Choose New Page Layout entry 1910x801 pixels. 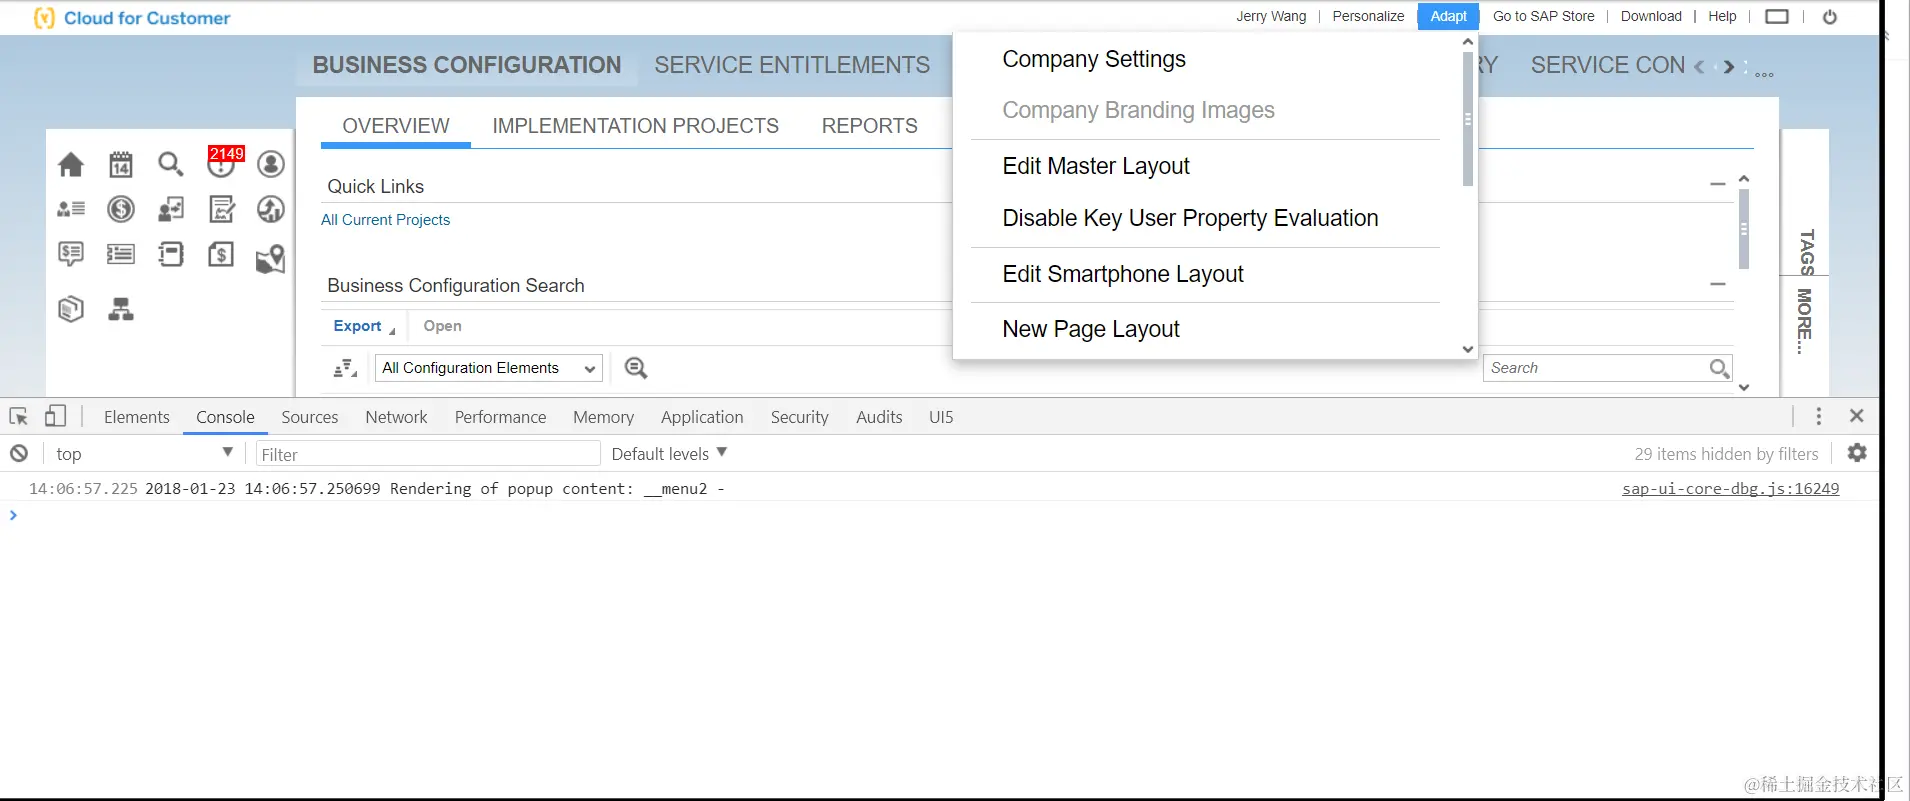coord(1091,329)
